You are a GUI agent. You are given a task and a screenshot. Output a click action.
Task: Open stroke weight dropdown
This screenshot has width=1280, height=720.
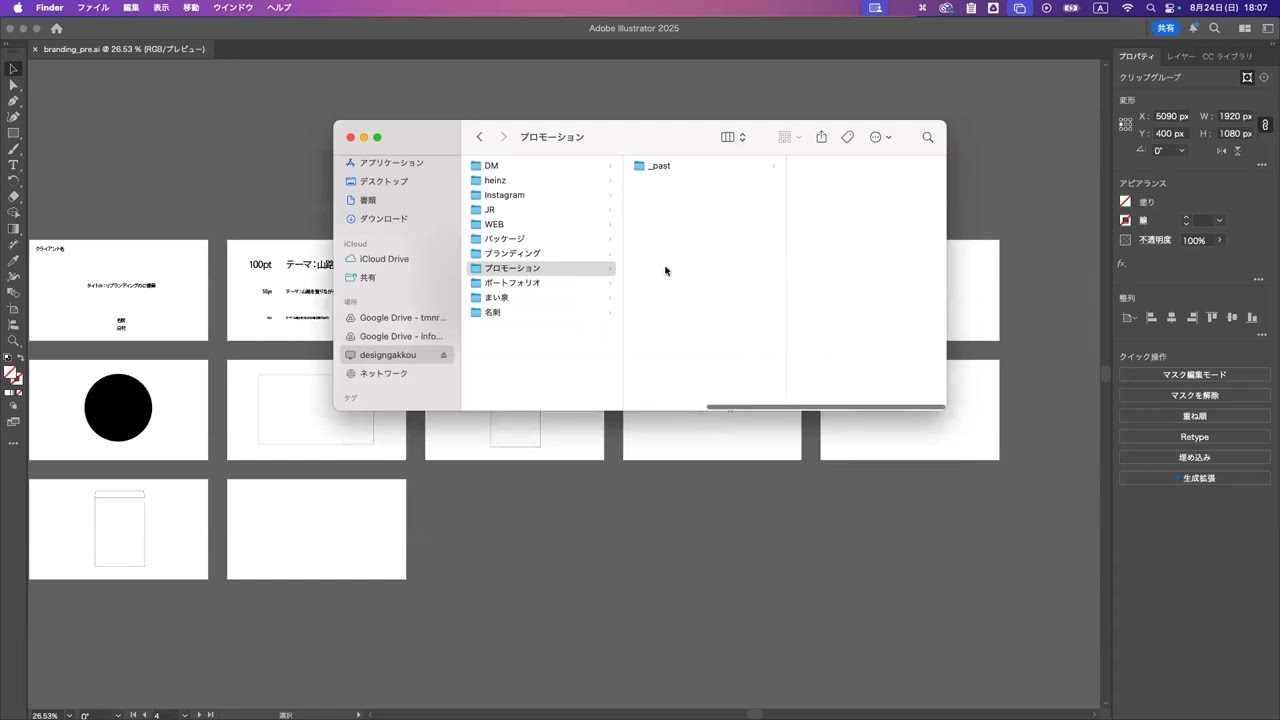tap(1219, 221)
